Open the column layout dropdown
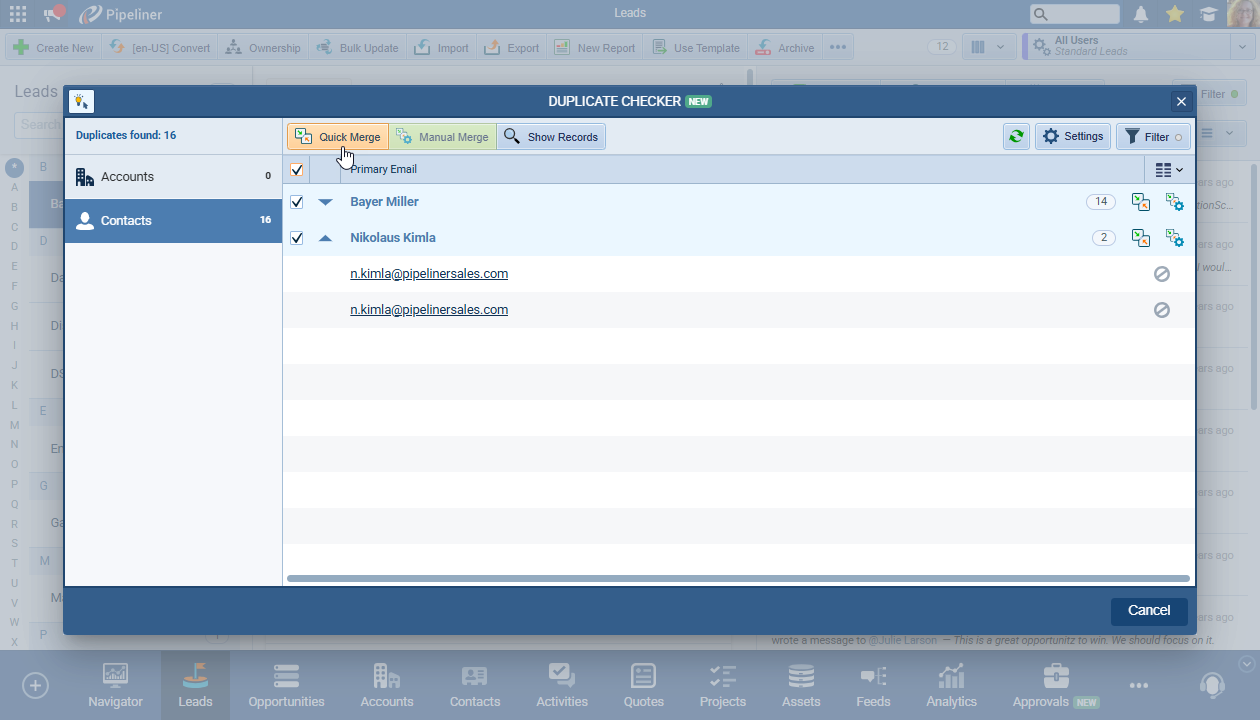Screen dimensions: 1260x720 click(x=1168, y=170)
